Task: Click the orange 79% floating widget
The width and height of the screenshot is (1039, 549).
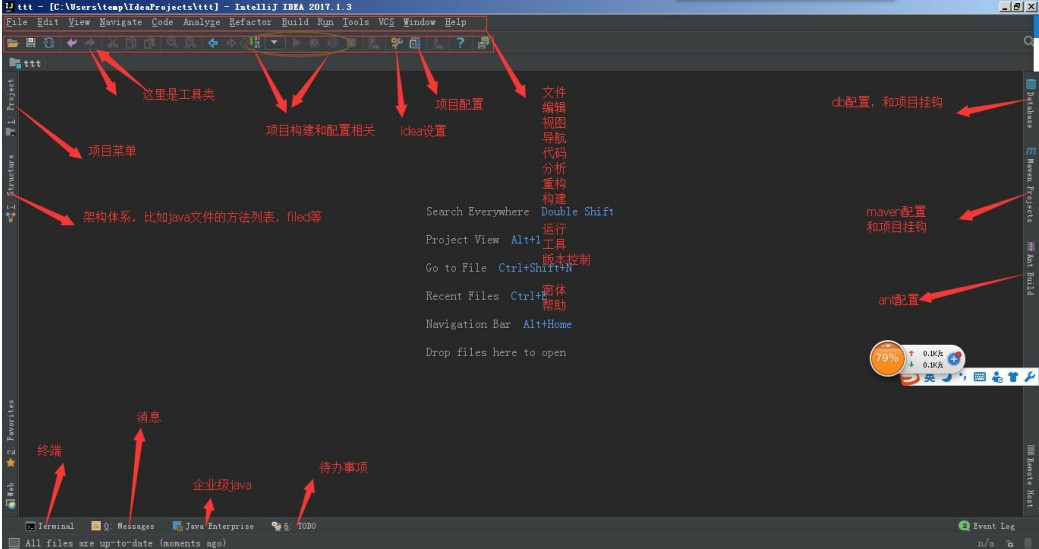Action: pyautogui.click(x=887, y=358)
